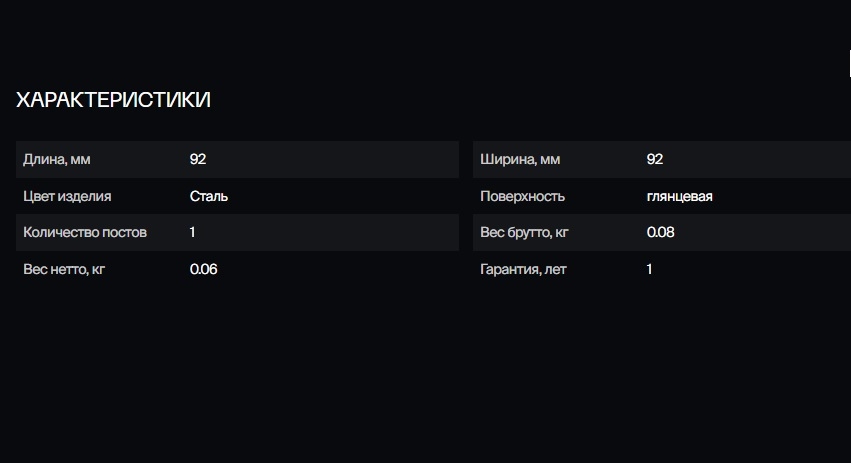This screenshot has width=851, height=463.
Task: Click the Количество постов label
Action: coord(85,232)
